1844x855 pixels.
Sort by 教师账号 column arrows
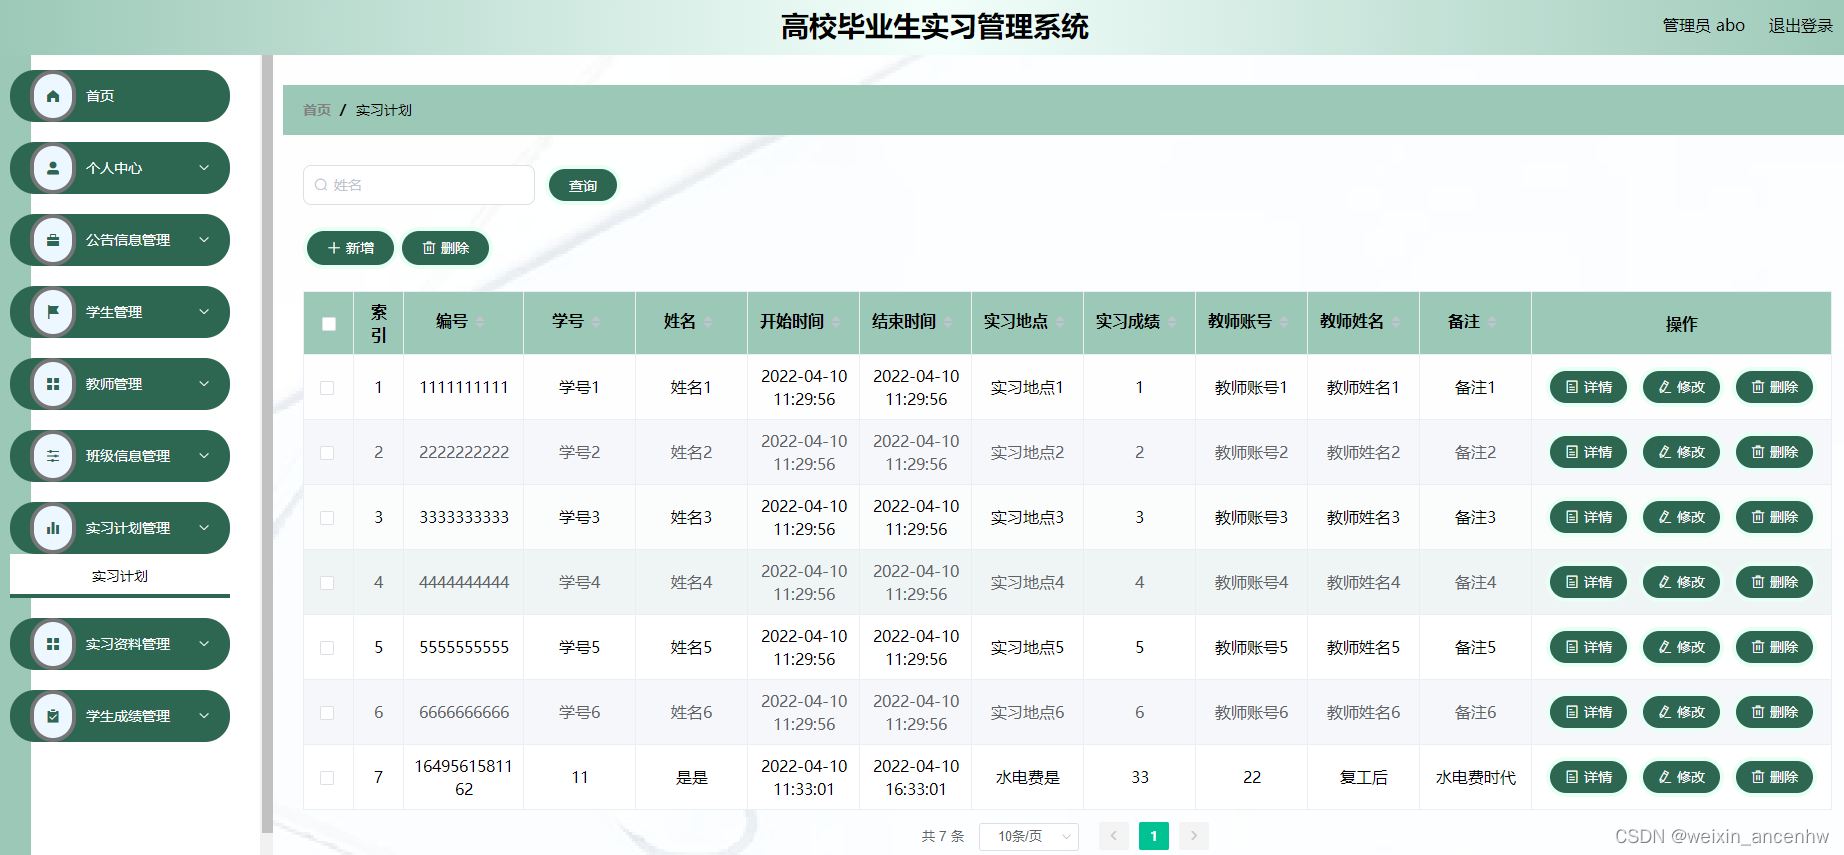1284,322
